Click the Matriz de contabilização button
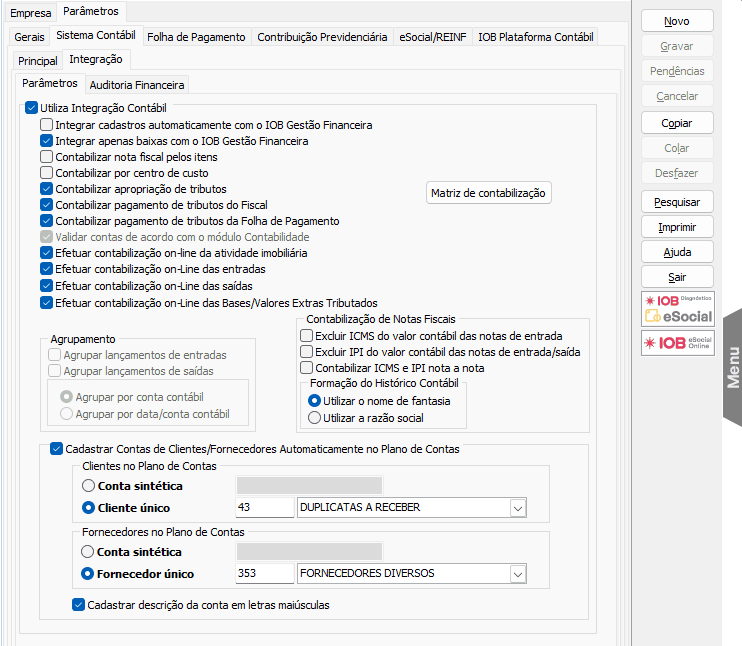Image resolution: width=742 pixels, height=646 pixels. click(487, 193)
